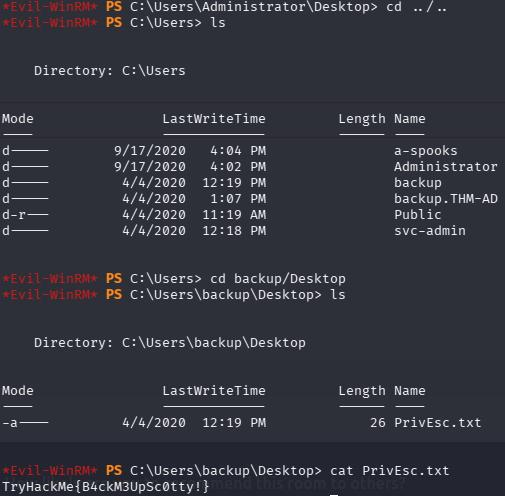Click the first LastWriteTime column header
Viewport: 505px width, 496px height.
214,119
